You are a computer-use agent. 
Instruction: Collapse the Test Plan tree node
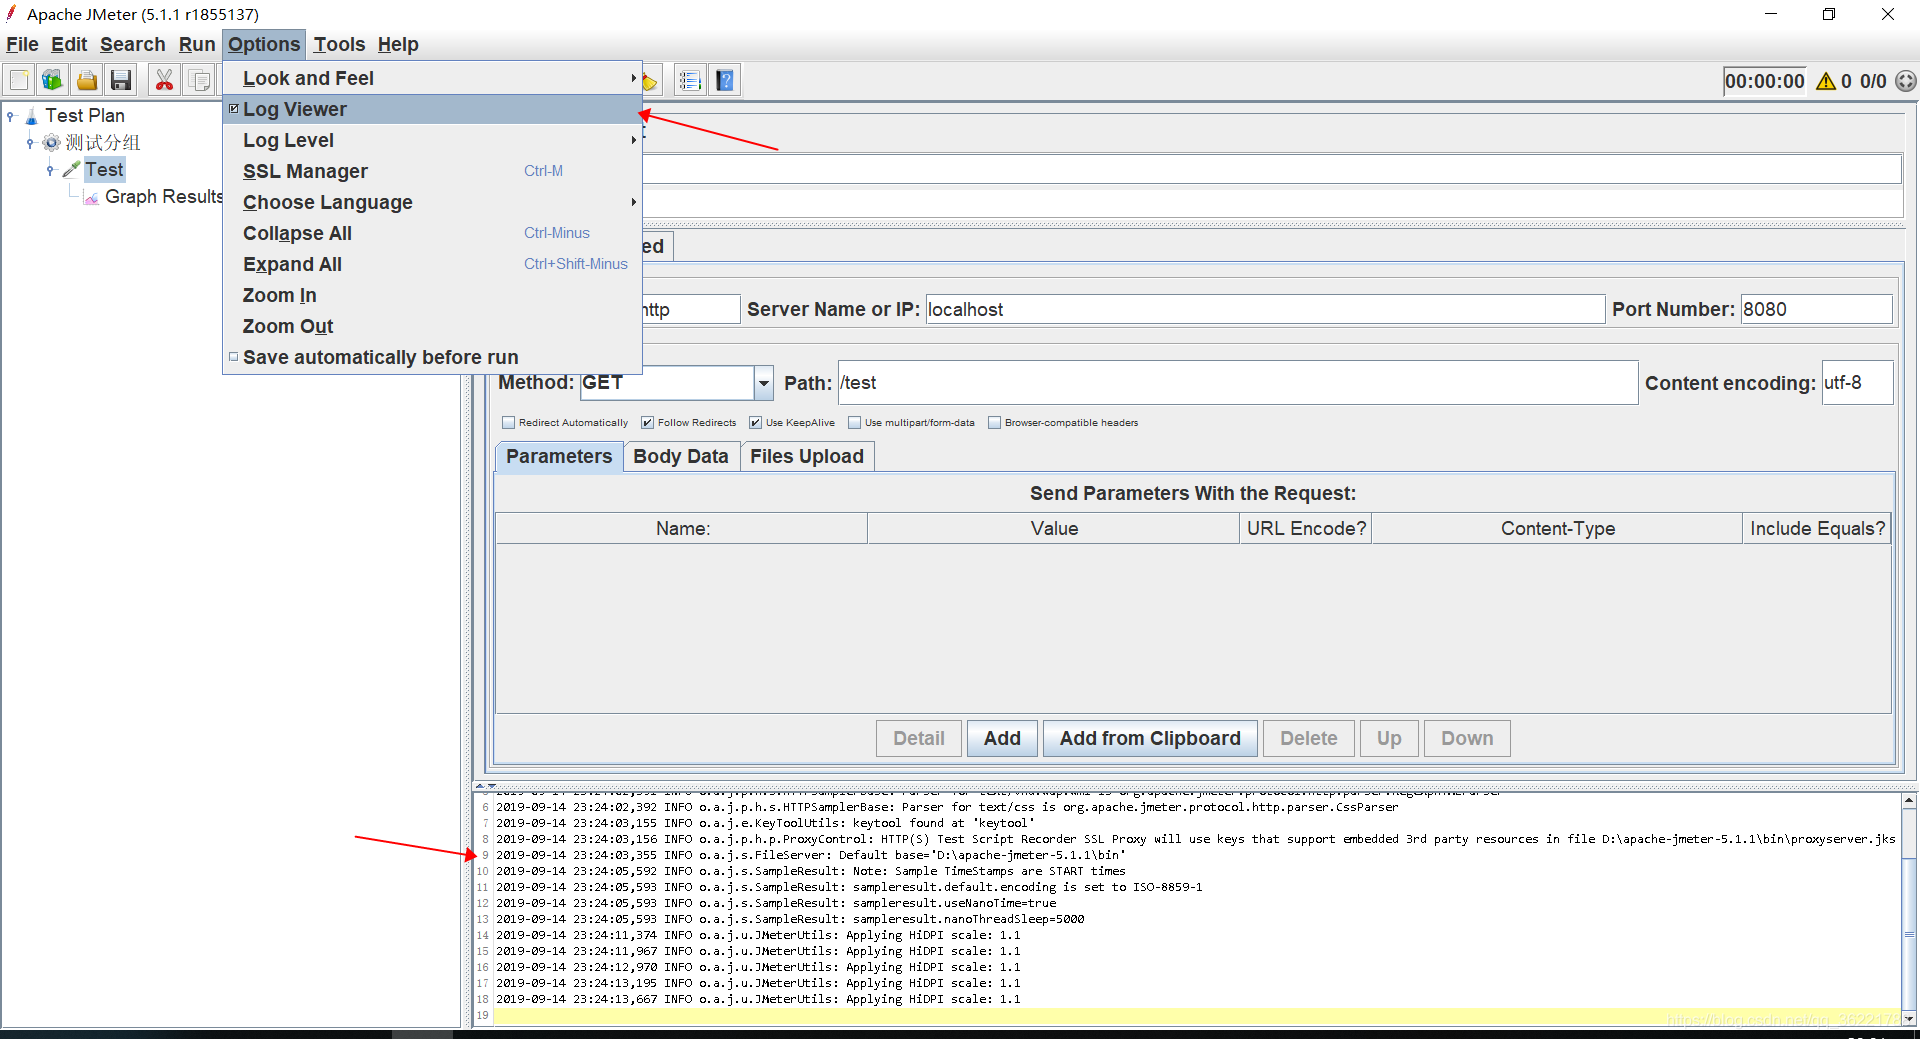tap(11, 116)
